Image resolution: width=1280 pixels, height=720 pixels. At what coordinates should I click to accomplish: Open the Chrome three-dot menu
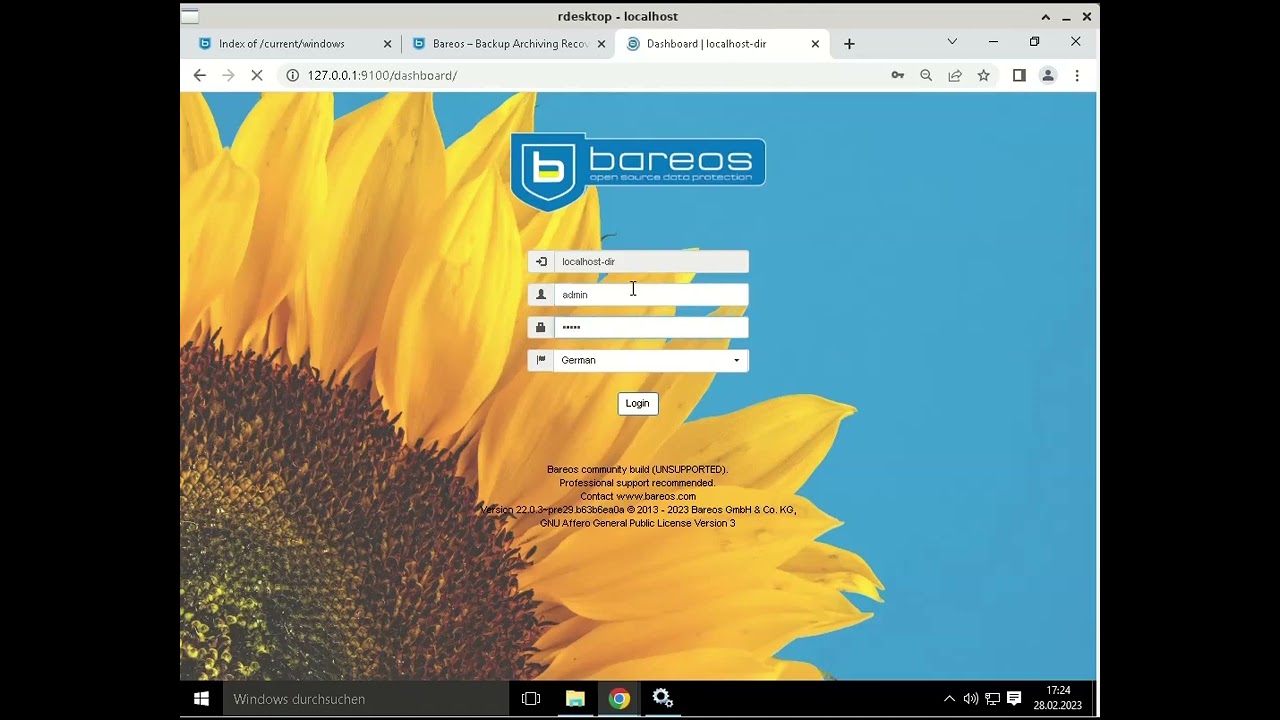click(x=1077, y=75)
